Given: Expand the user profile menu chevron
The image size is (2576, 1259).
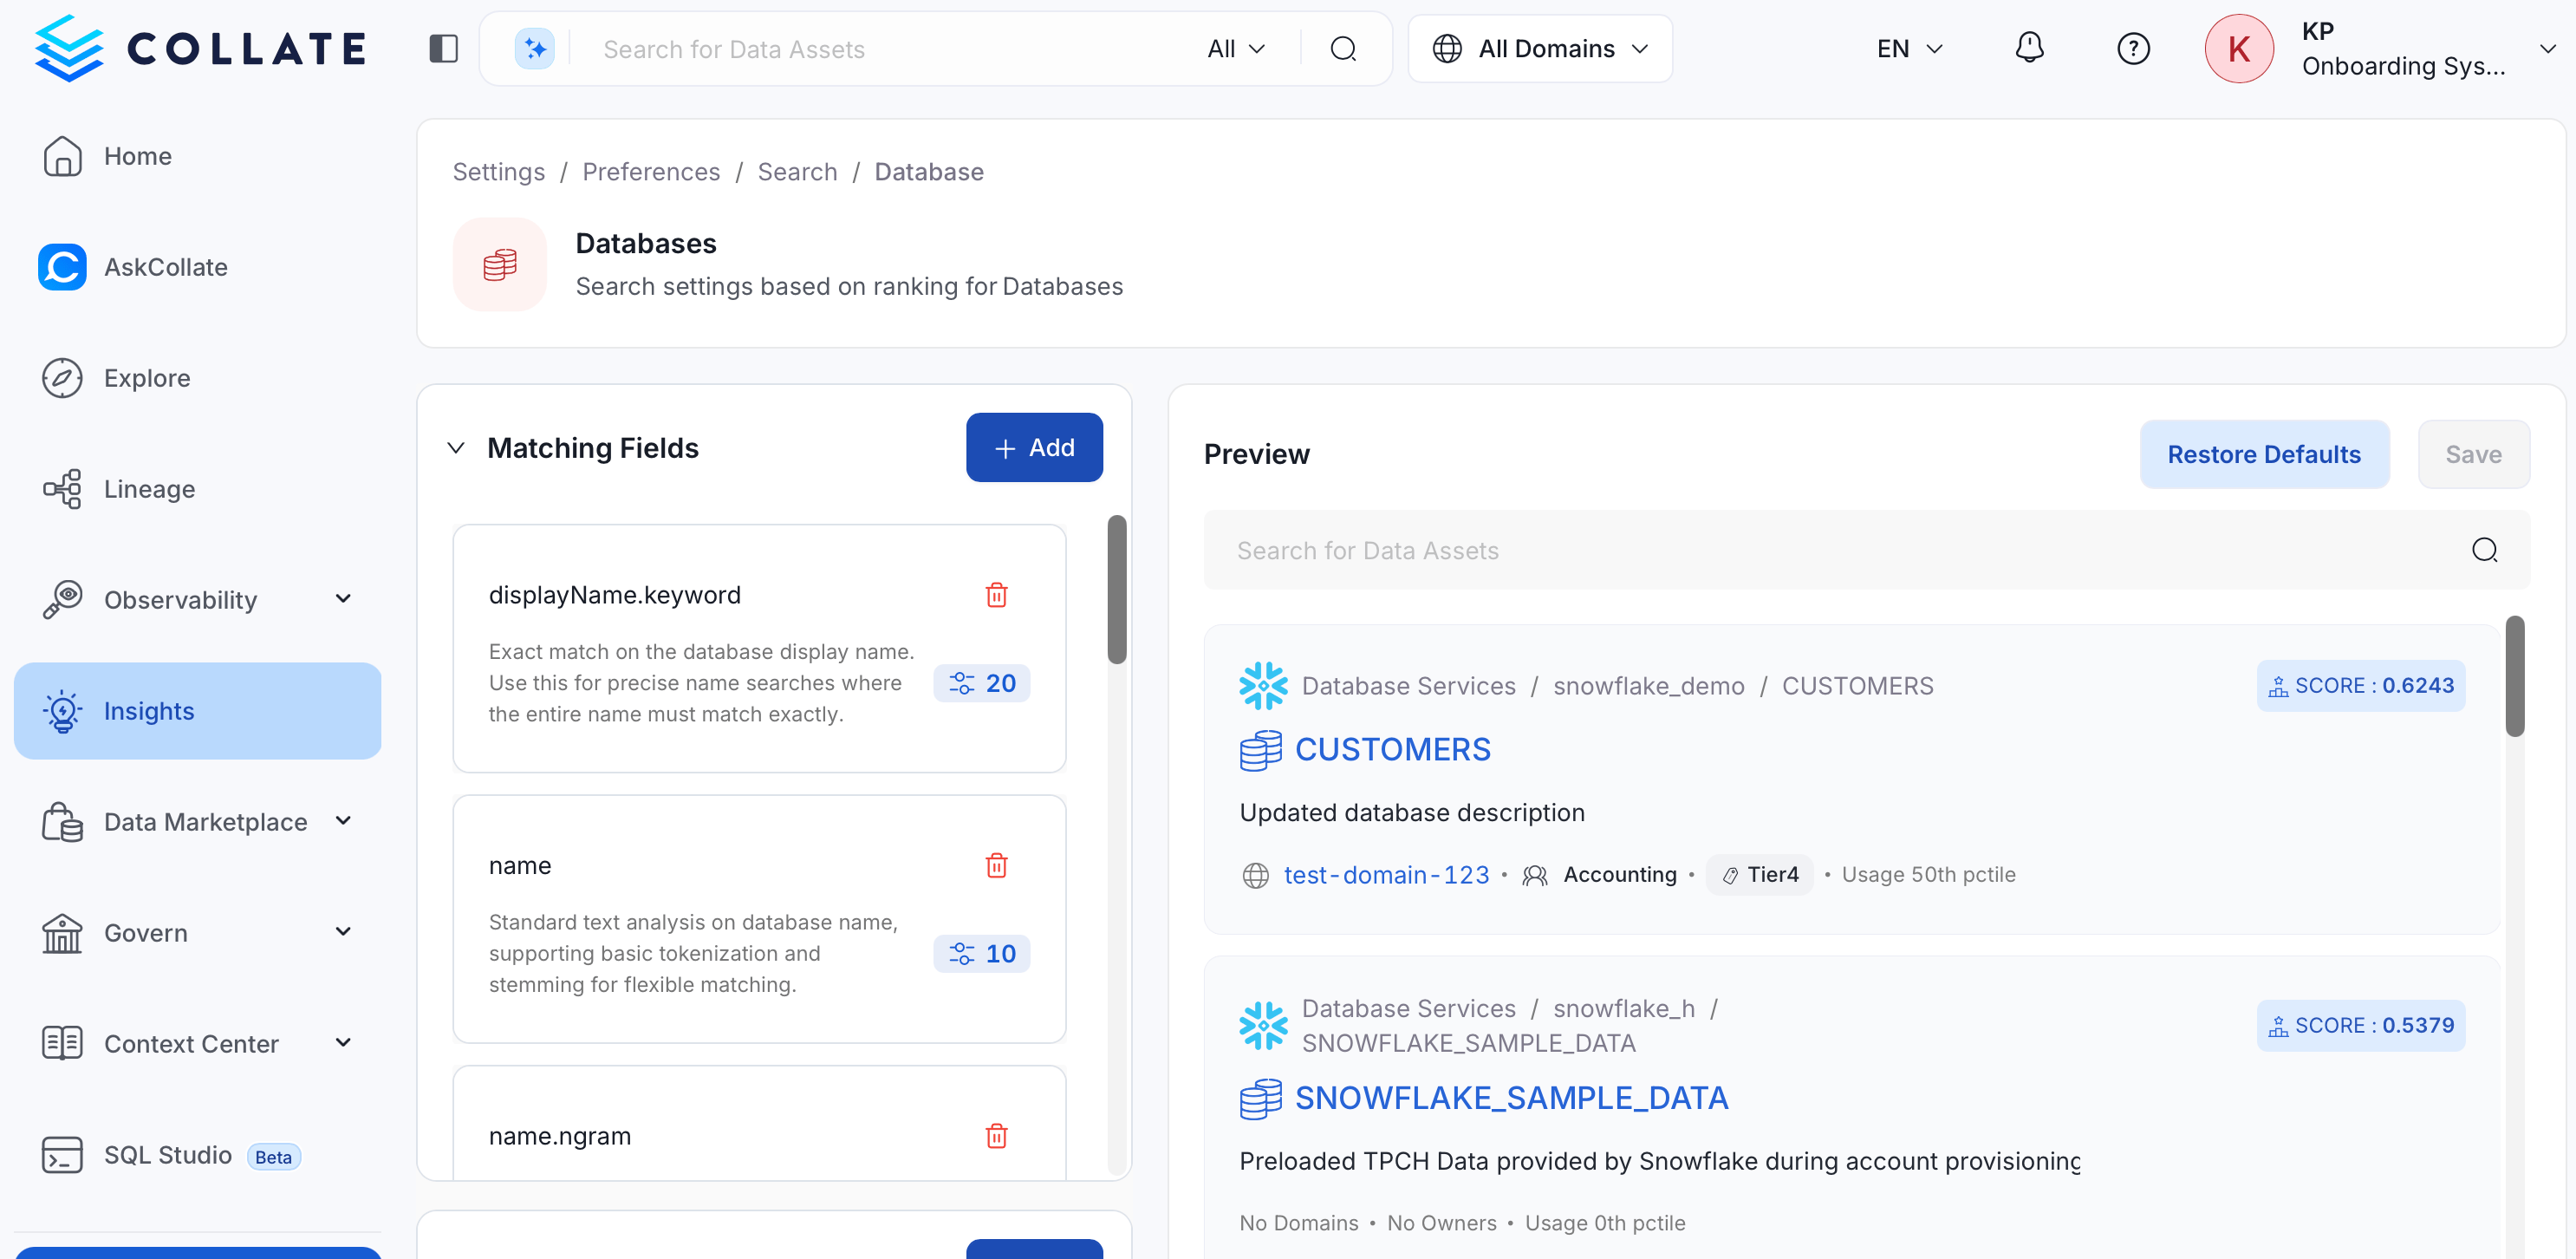Looking at the screenshot, I should click(2546, 48).
